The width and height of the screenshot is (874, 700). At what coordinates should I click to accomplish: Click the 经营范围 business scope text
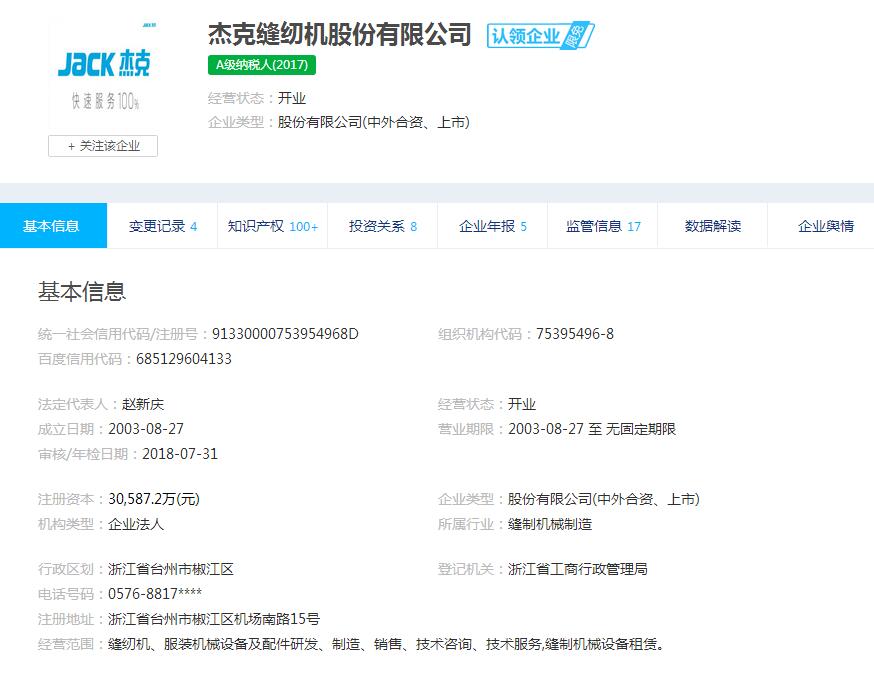coord(386,644)
